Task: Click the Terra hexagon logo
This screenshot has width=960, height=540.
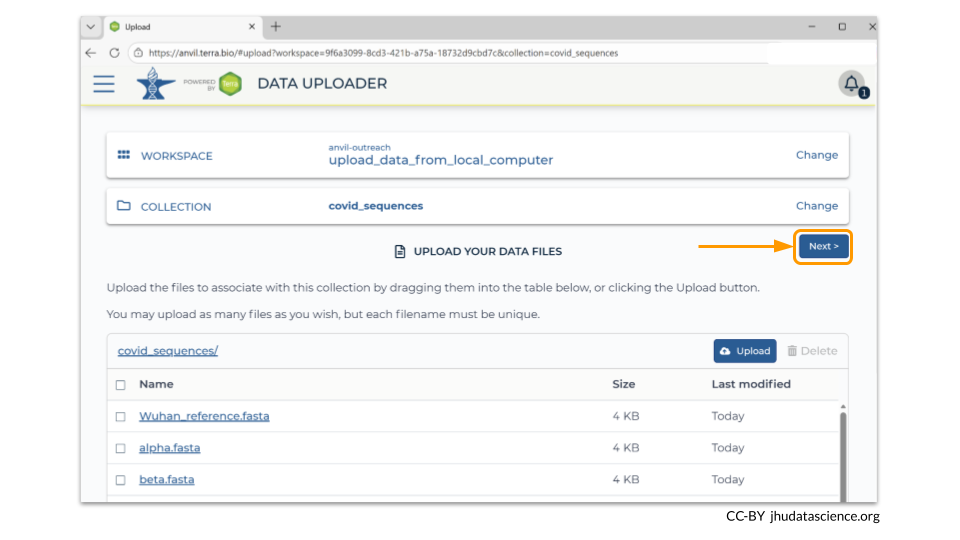Action: (x=230, y=84)
